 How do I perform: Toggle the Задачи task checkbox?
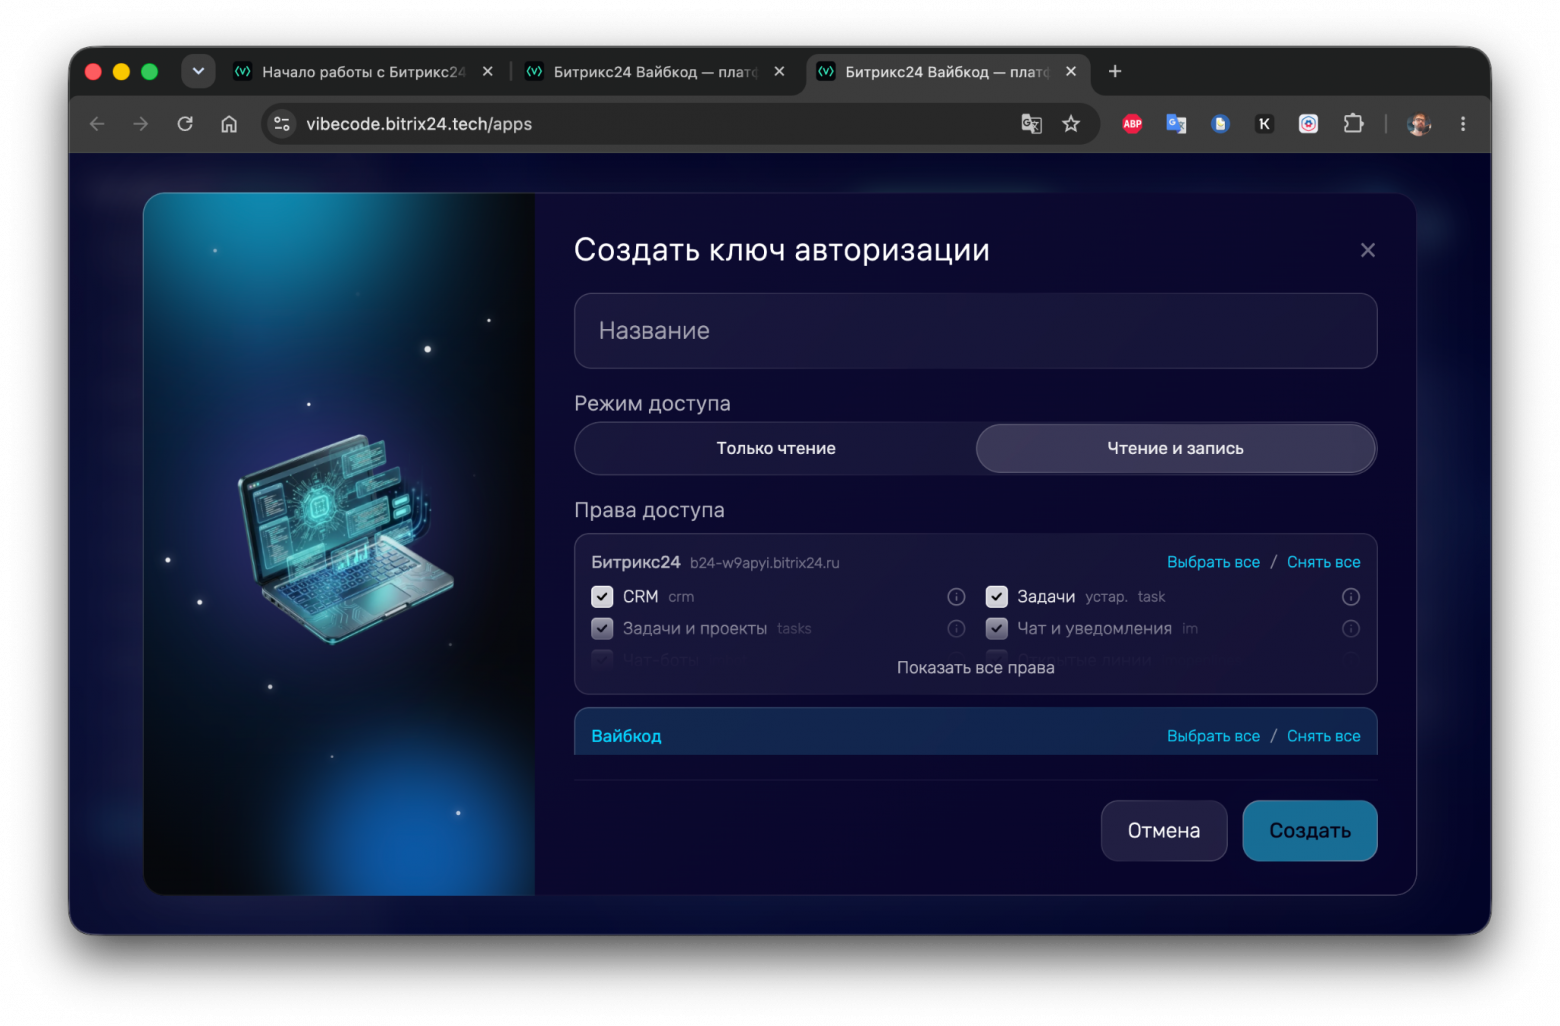(x=996, y=597)
